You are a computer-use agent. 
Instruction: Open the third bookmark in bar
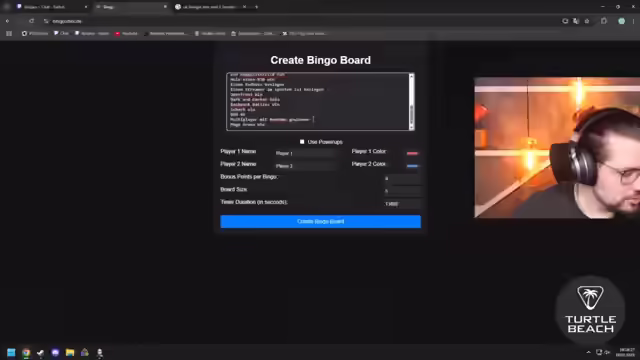92,33
